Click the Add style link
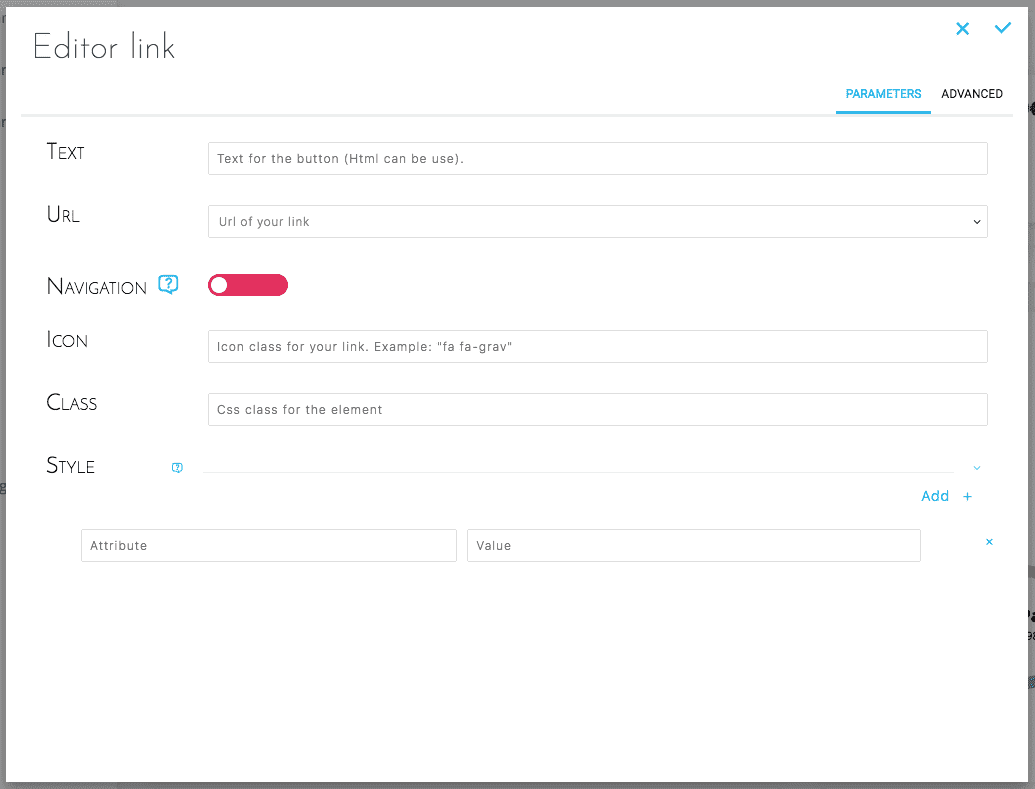This screenshot has width=1035, height=789. 935,496
